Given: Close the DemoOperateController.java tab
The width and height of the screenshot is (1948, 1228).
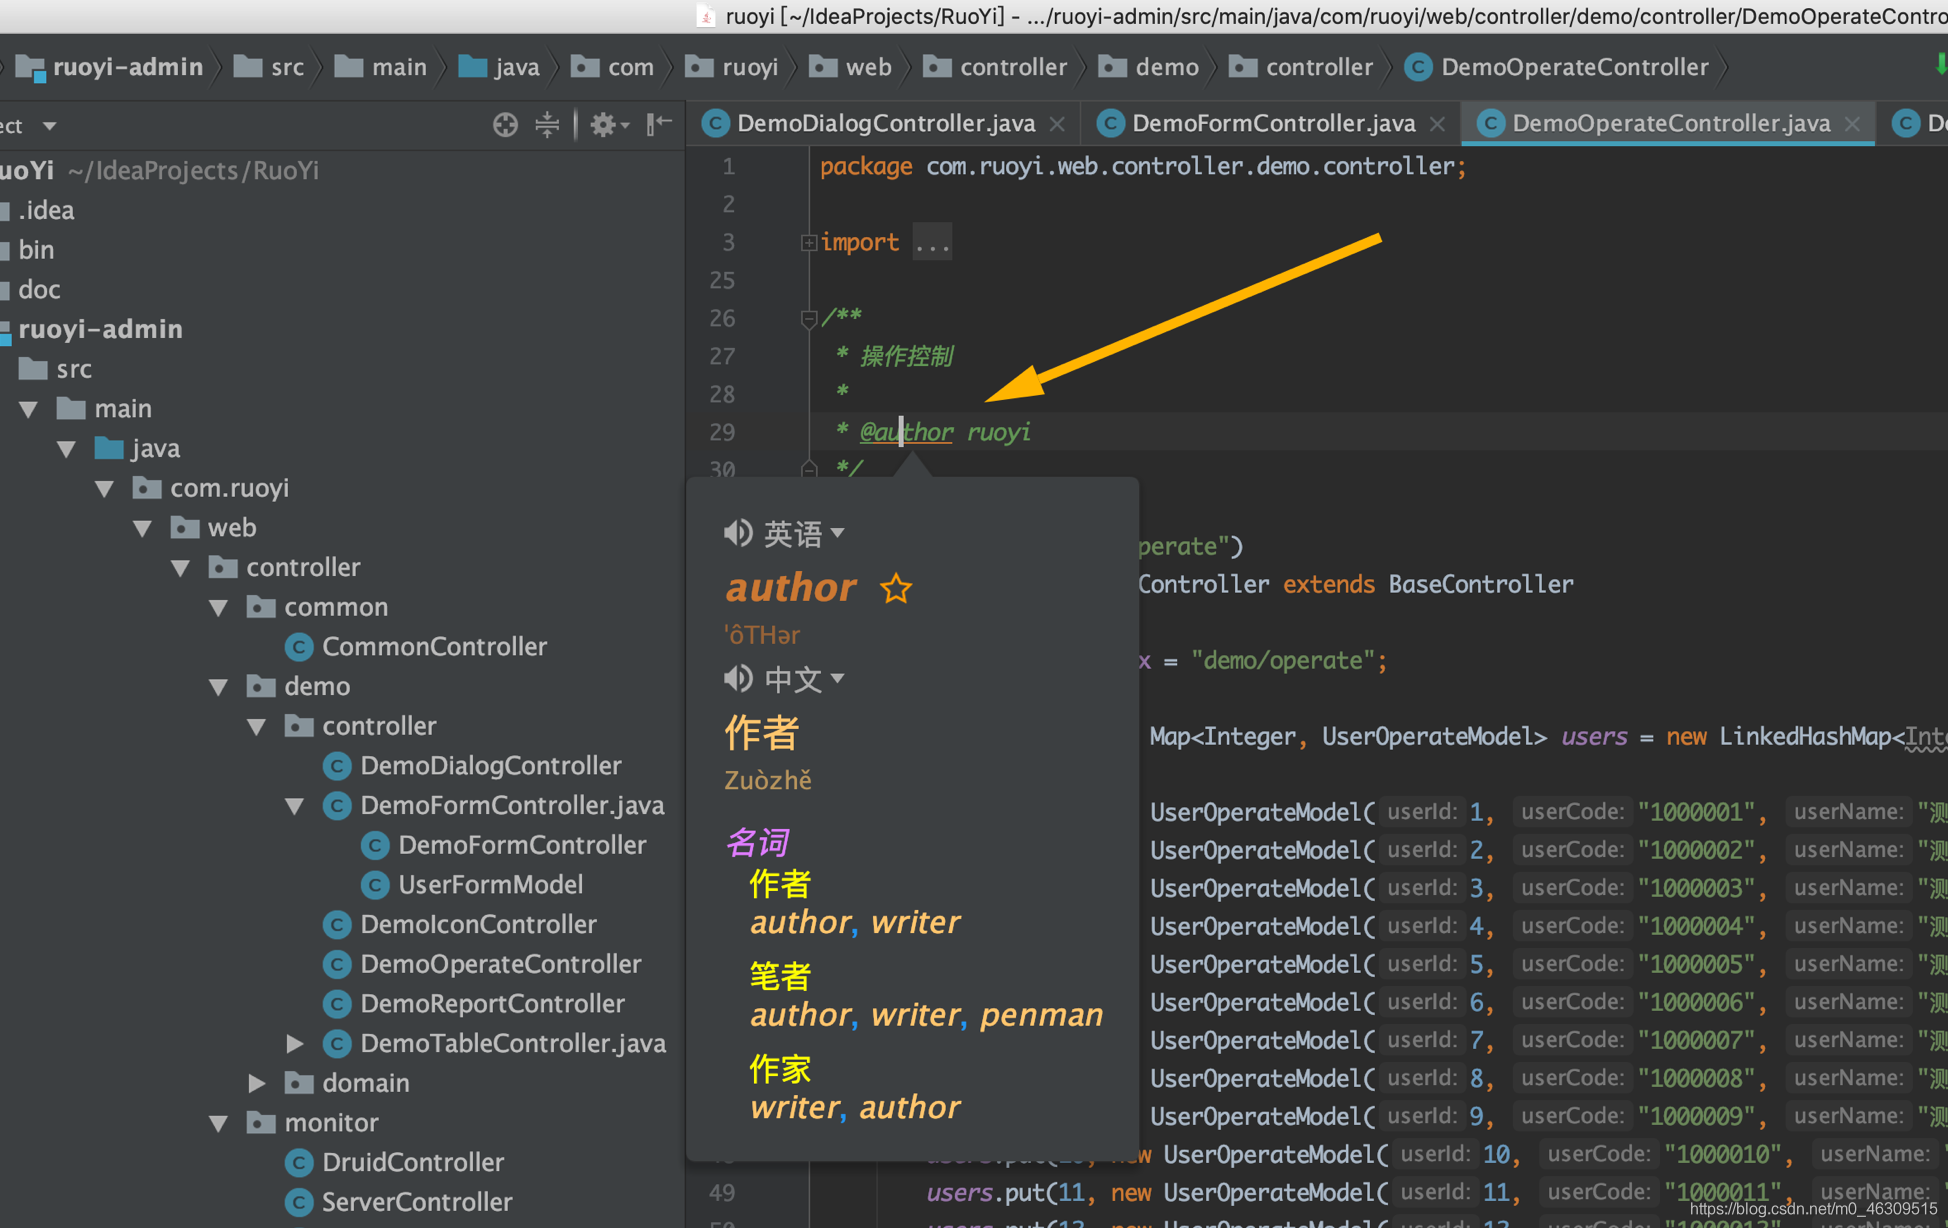Looking at the screenshot, I should (1852, 124).
